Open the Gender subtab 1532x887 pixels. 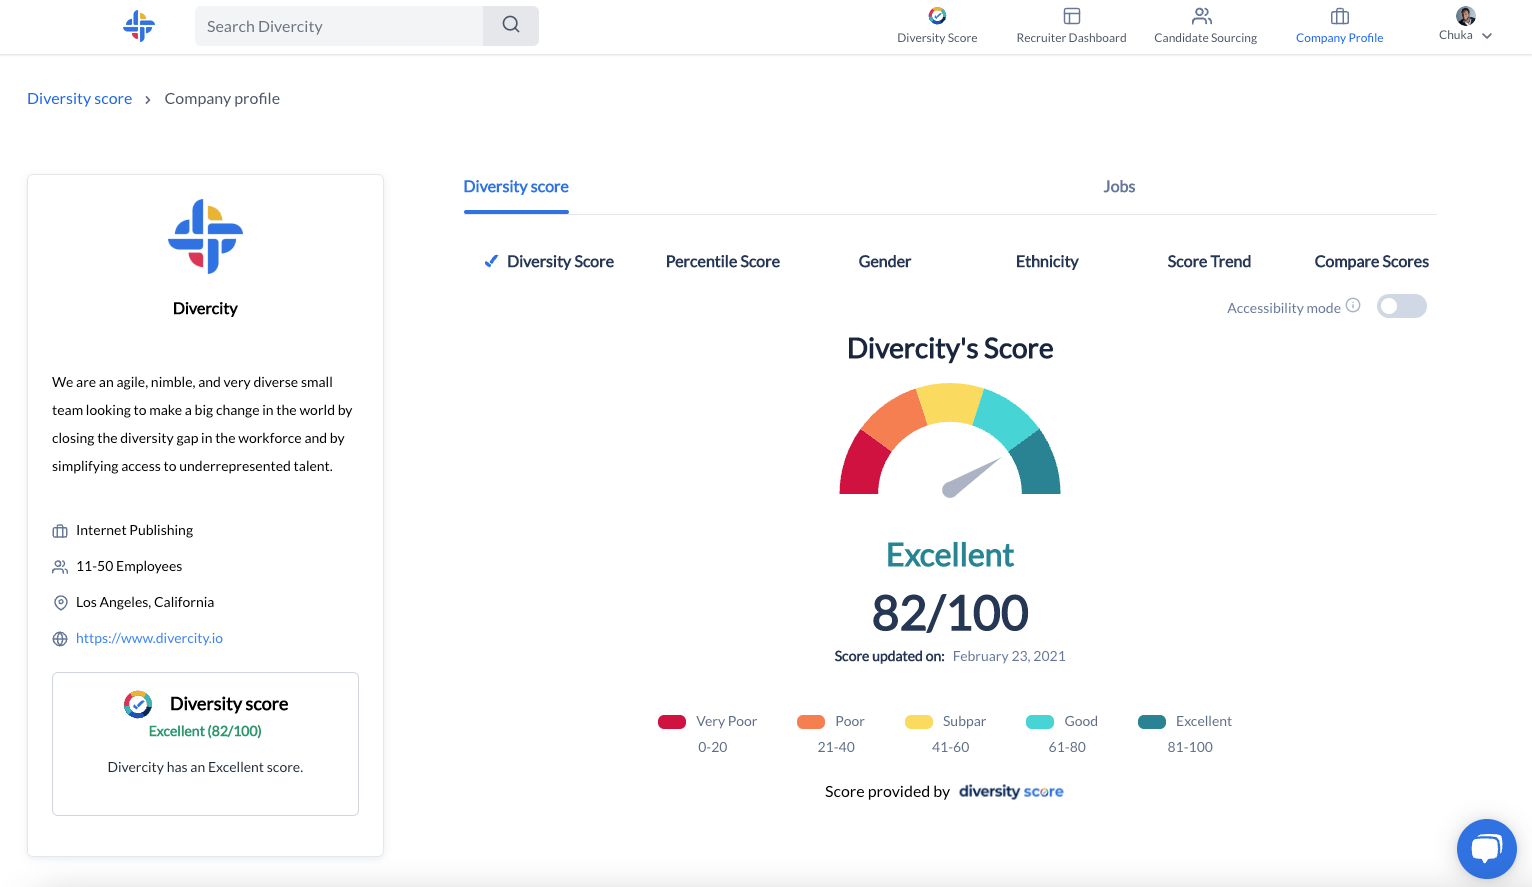[885, 261]
